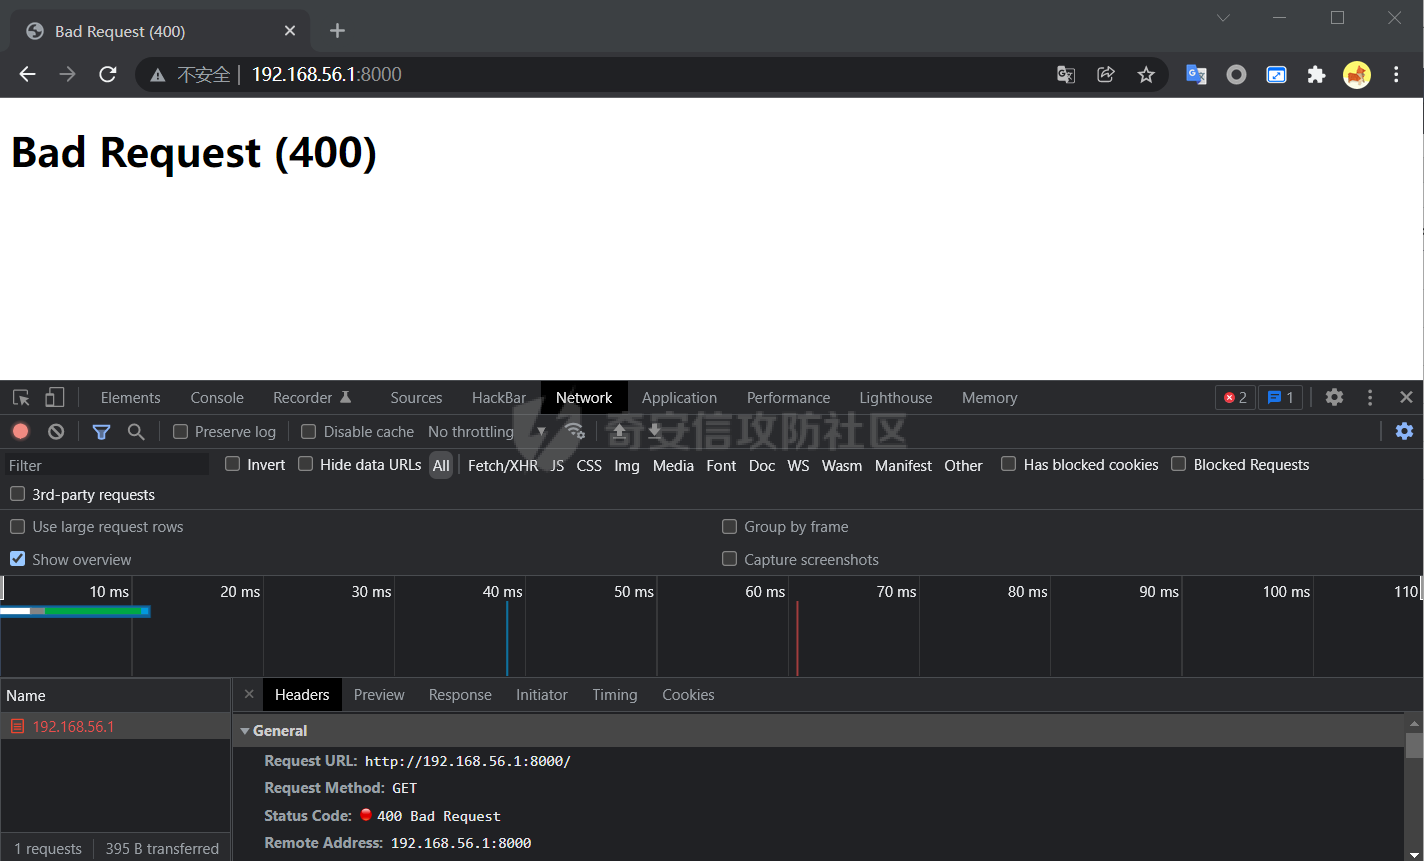
Task: Stop recording network log
Action: point(21,431)
